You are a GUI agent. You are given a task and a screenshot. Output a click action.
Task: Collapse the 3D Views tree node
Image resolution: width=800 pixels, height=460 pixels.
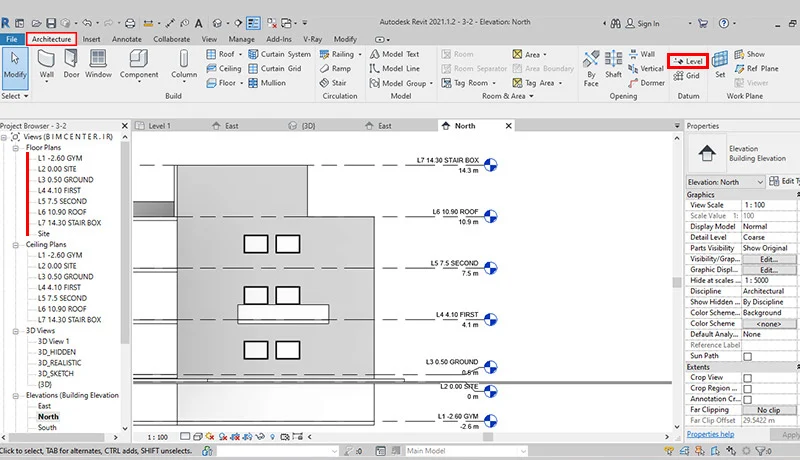click(x=16, y=331)
